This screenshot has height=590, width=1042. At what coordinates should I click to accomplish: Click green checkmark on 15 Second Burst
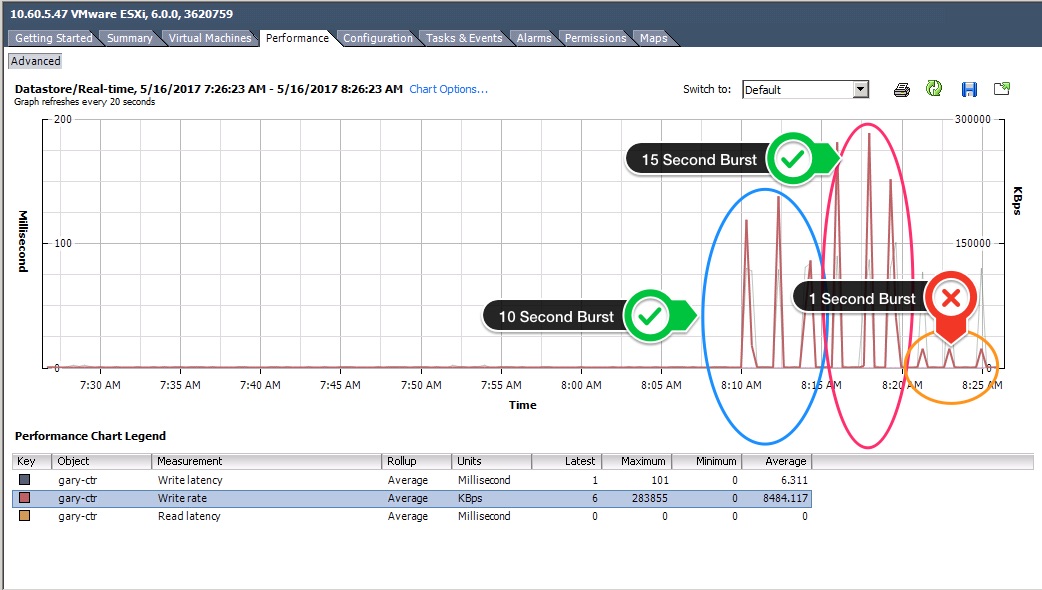pyautogui.click(x=793, y=159)
